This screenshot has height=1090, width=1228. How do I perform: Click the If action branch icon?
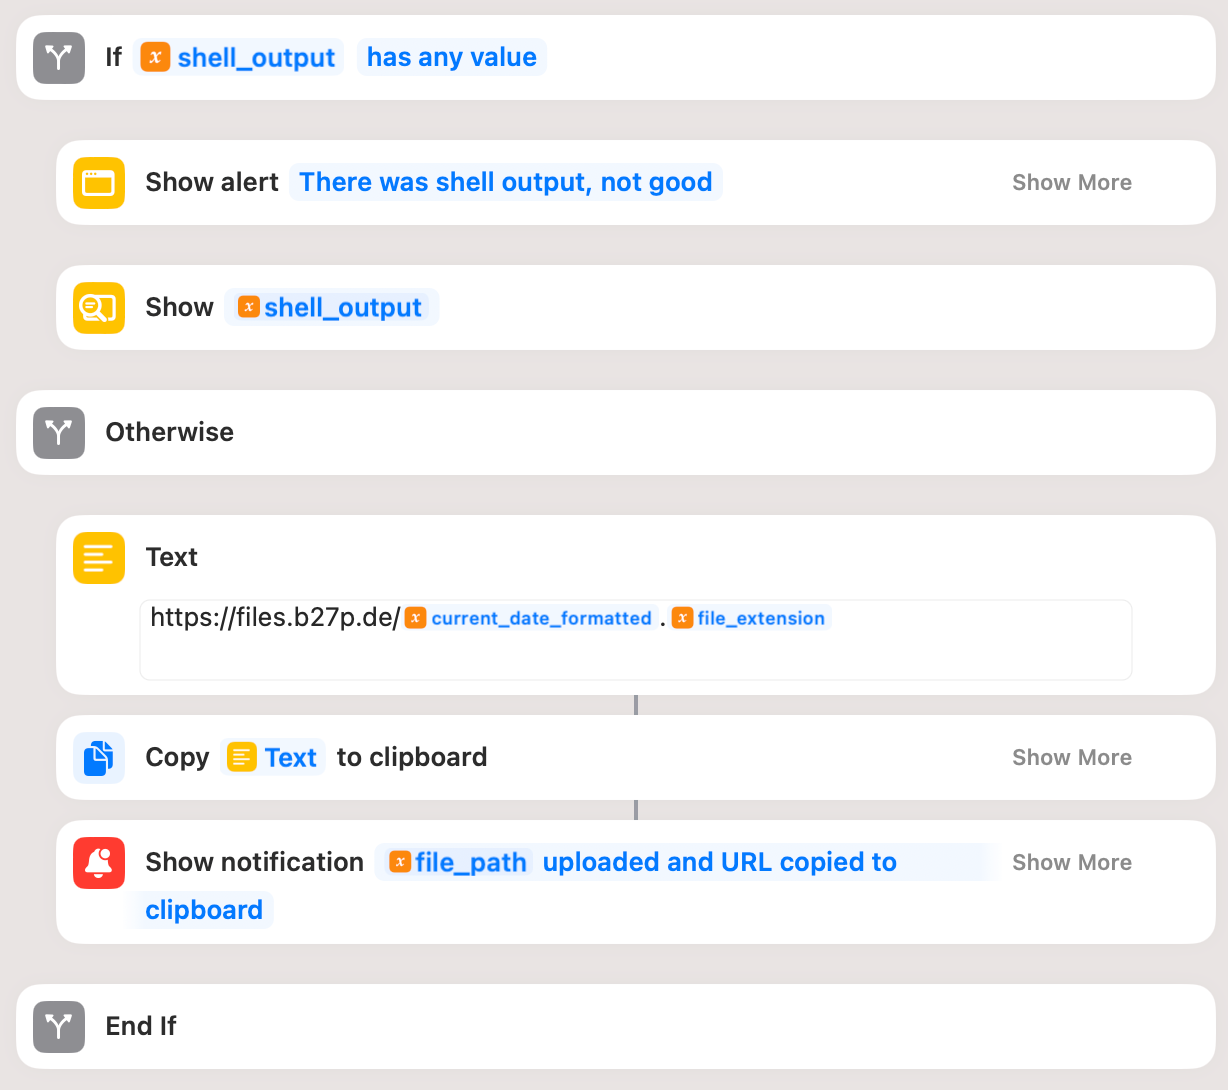59,58
